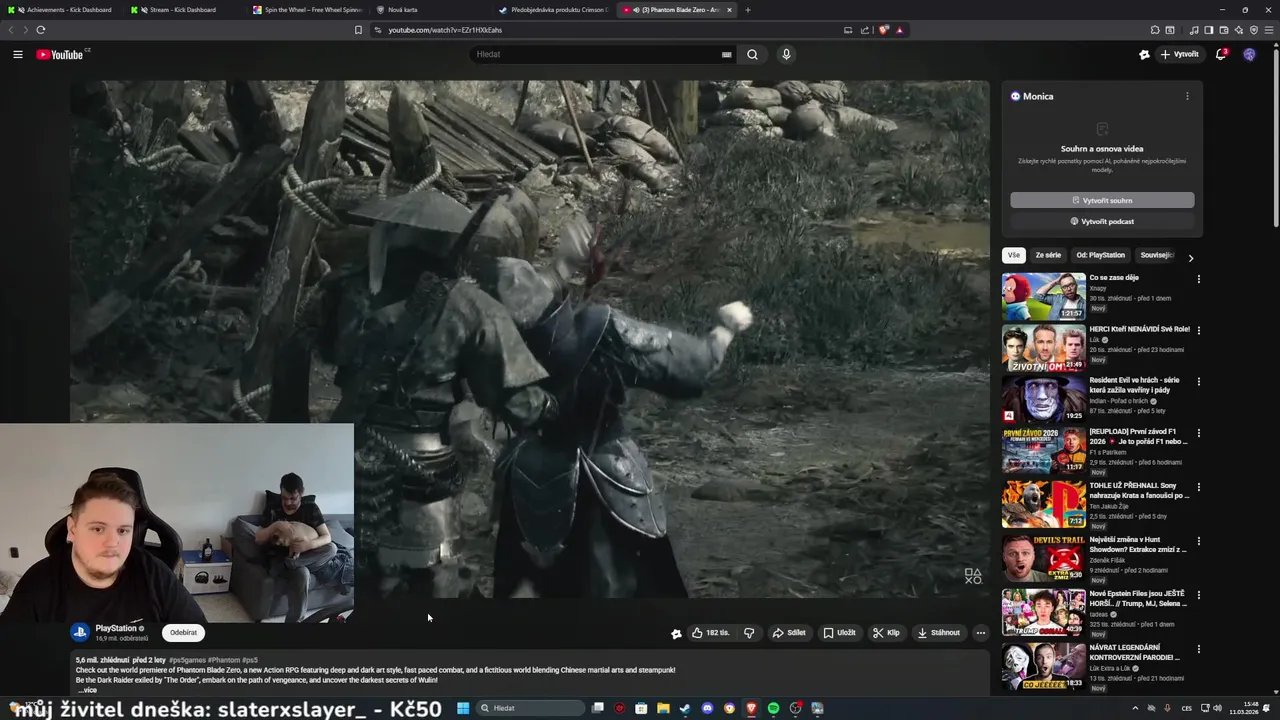Show more filter chips with right chevron

pyautogui.click(x=1190, y=258)
